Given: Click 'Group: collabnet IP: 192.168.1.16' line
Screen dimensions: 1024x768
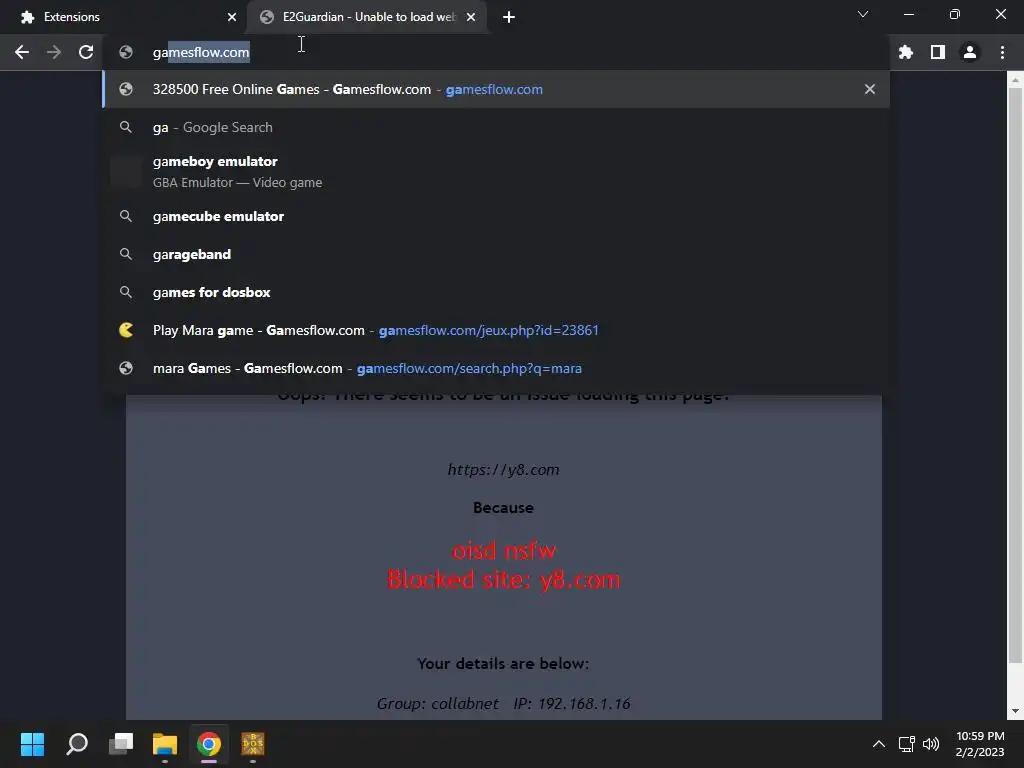Looking at the screenshot, I should [504, 703].
